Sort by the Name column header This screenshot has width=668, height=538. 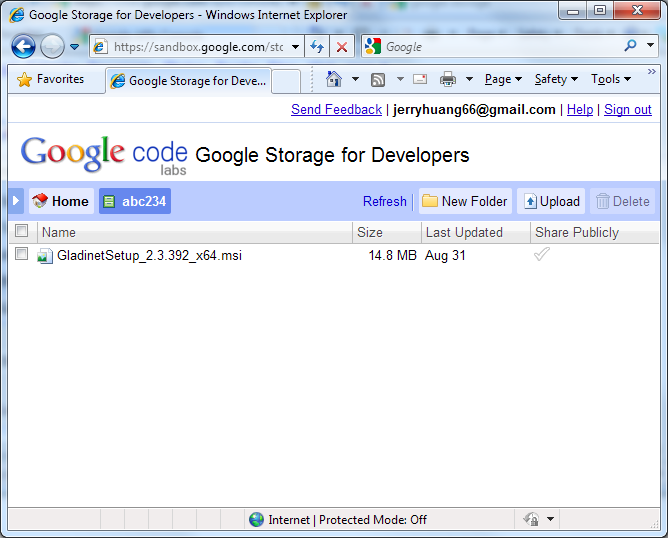click(x=195, y=233)
